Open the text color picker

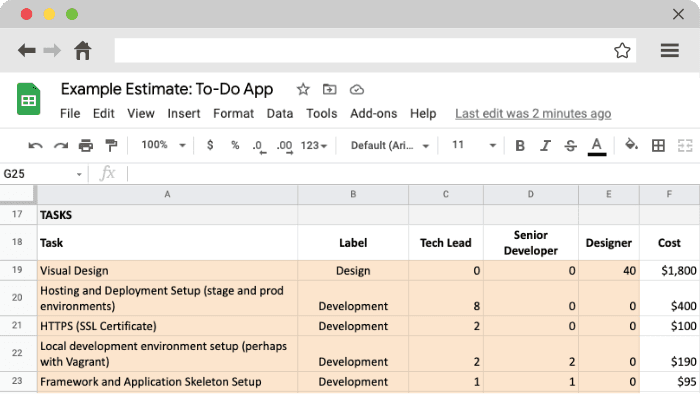pyautogui.click(x=597, y=147)
